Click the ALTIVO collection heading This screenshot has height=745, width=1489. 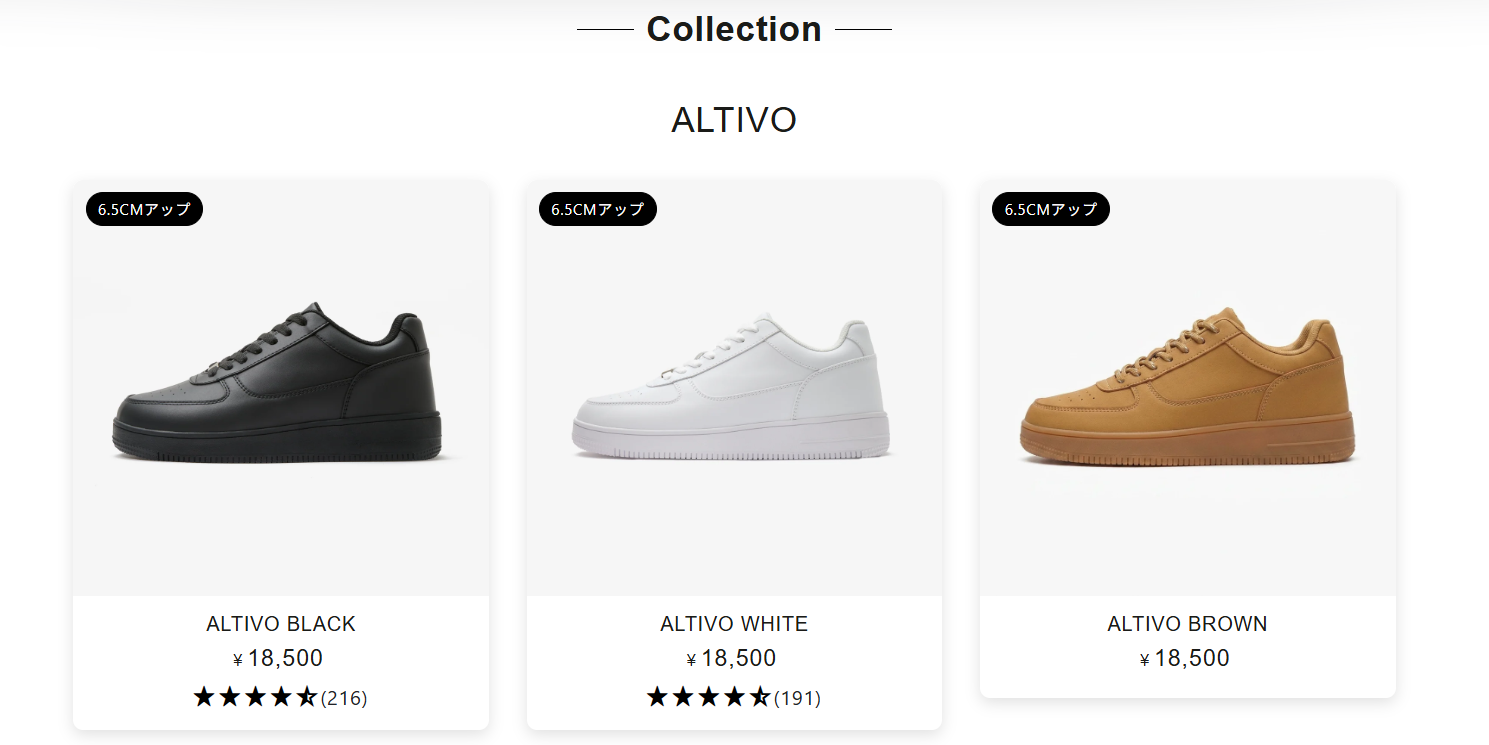[734, 120]
